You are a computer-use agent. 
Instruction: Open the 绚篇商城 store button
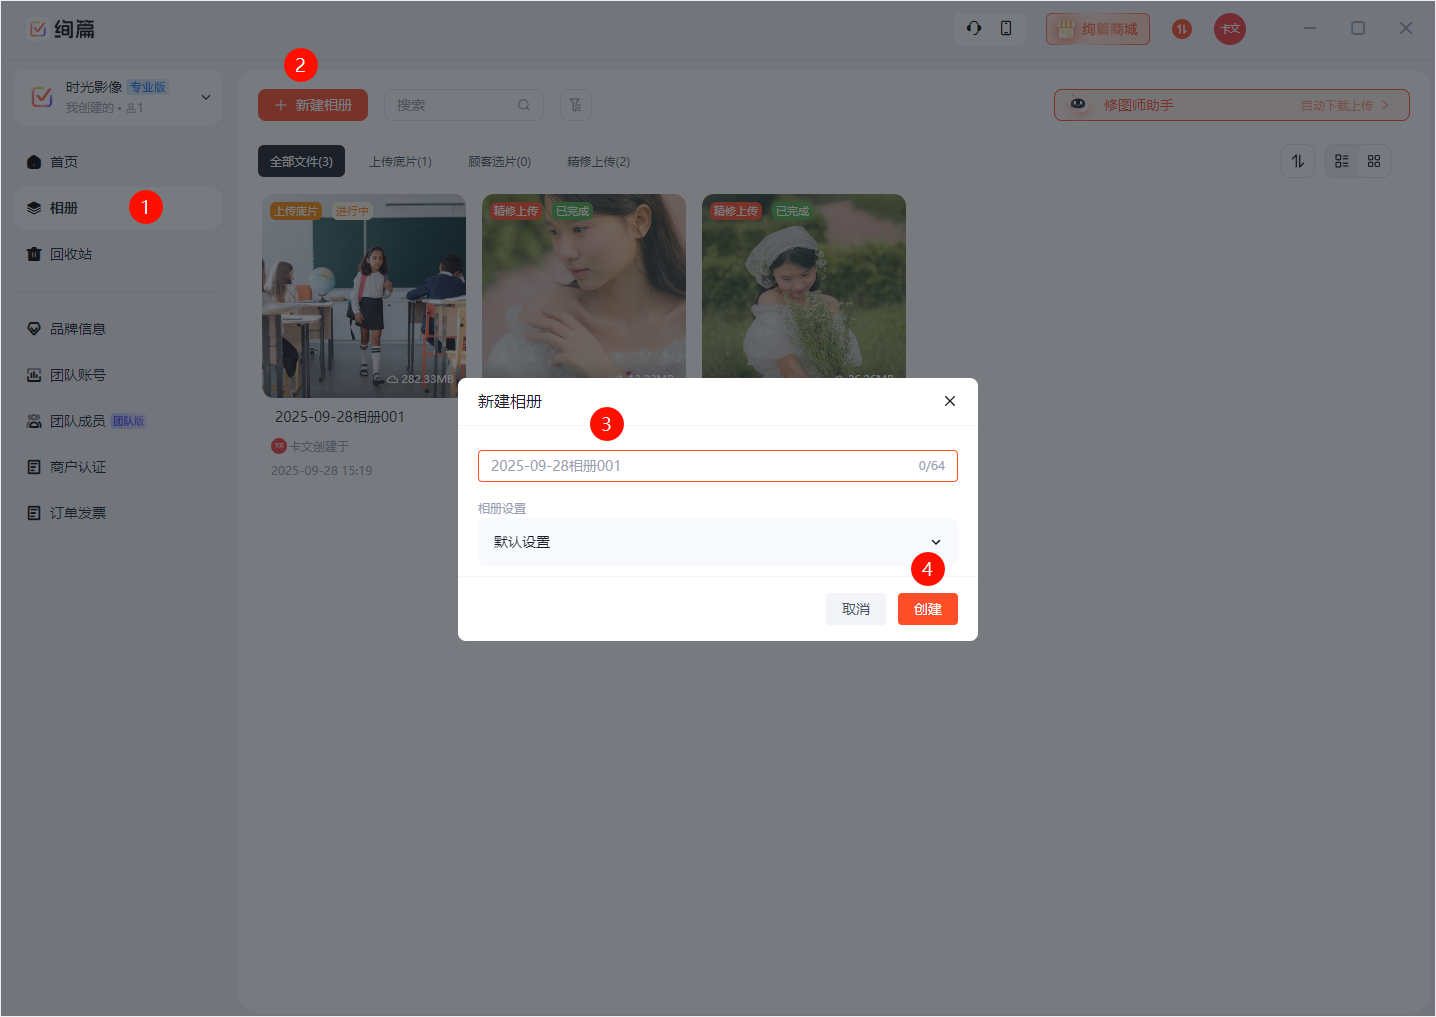pyautogui.click(x=1097, y=29)
